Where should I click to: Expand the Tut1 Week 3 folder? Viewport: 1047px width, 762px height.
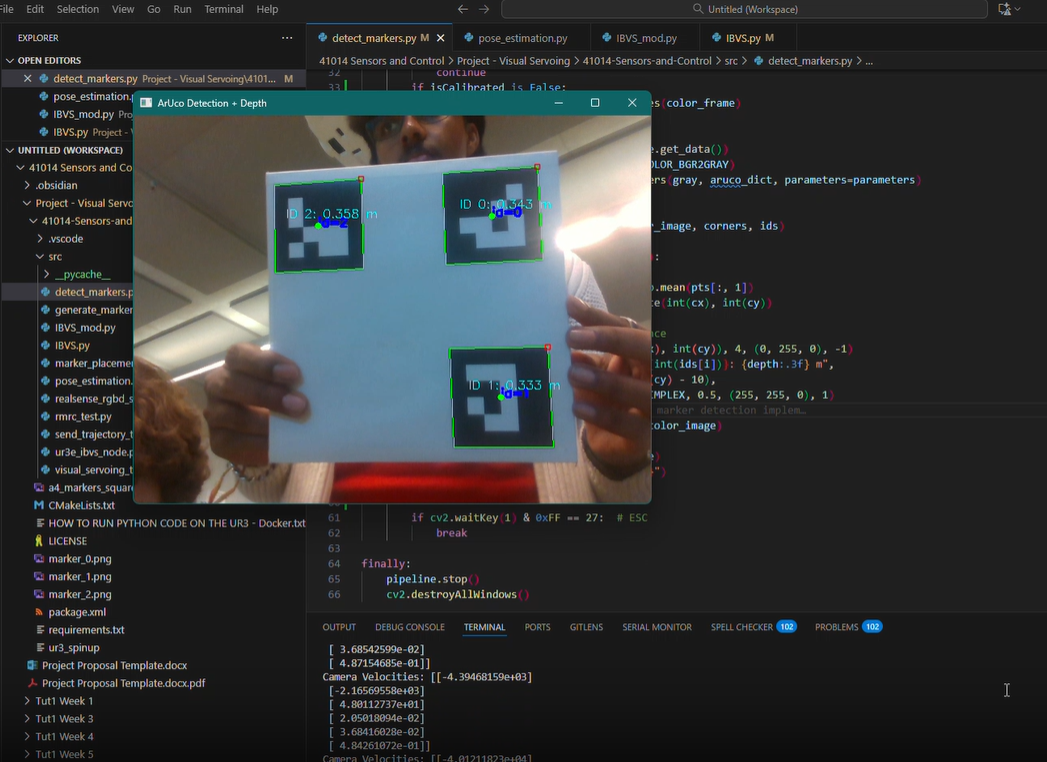tap(27, 719)
